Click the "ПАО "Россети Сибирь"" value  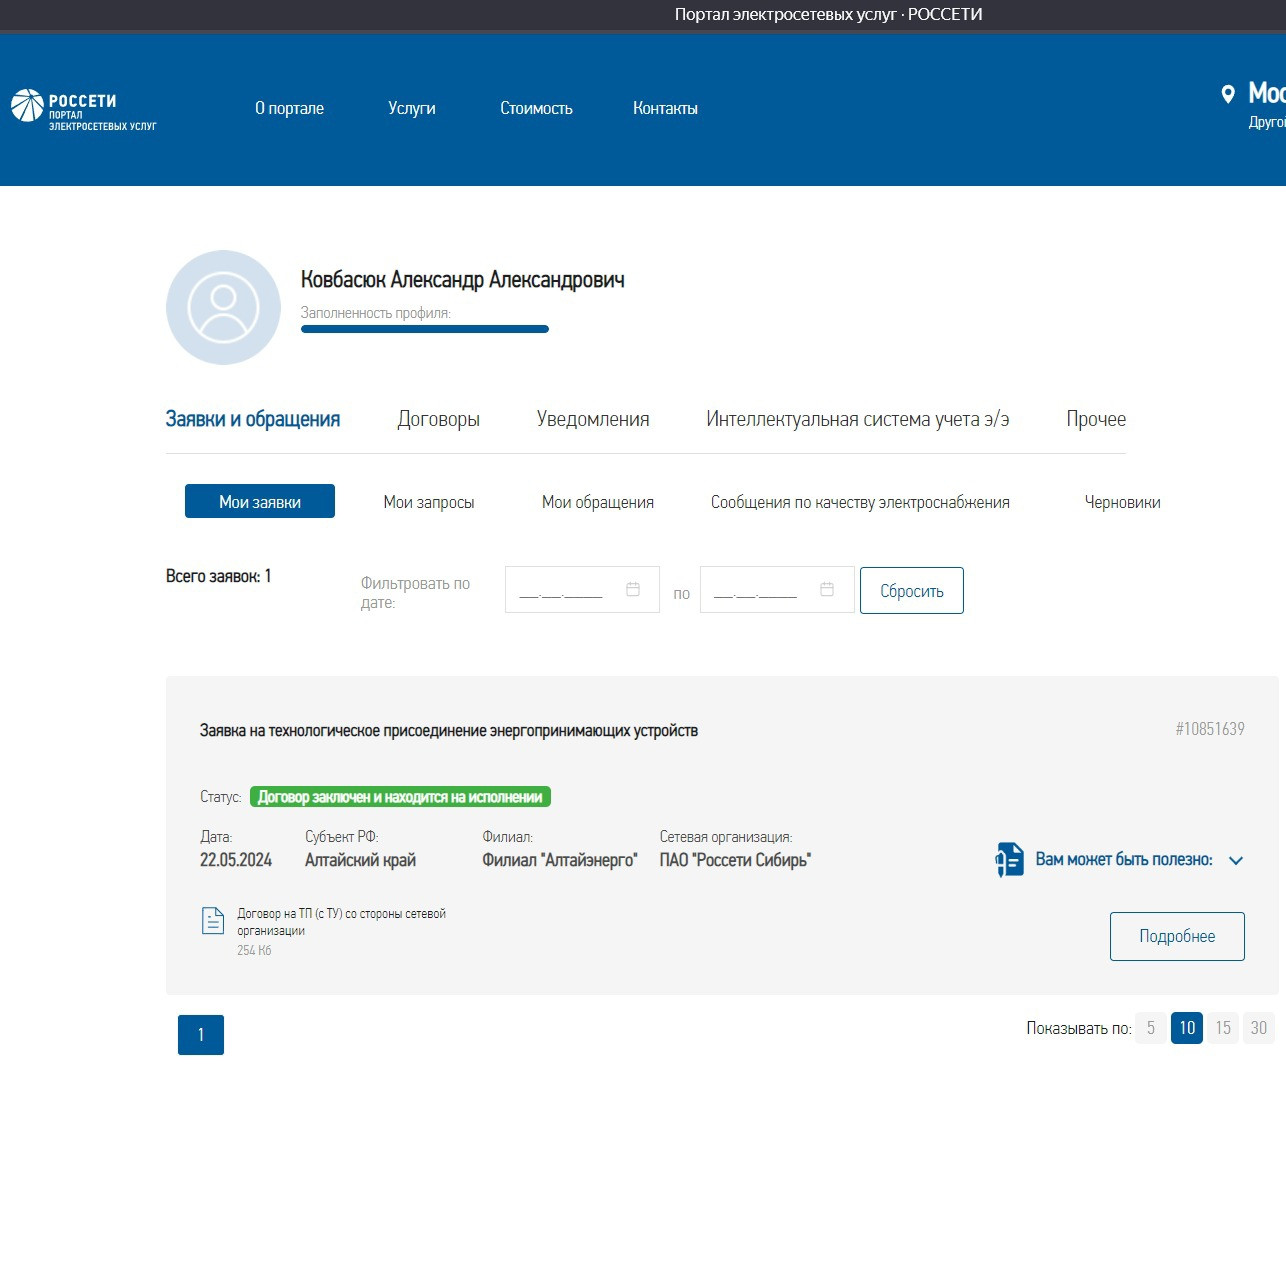pyautogui.click(x=735, y=860)
